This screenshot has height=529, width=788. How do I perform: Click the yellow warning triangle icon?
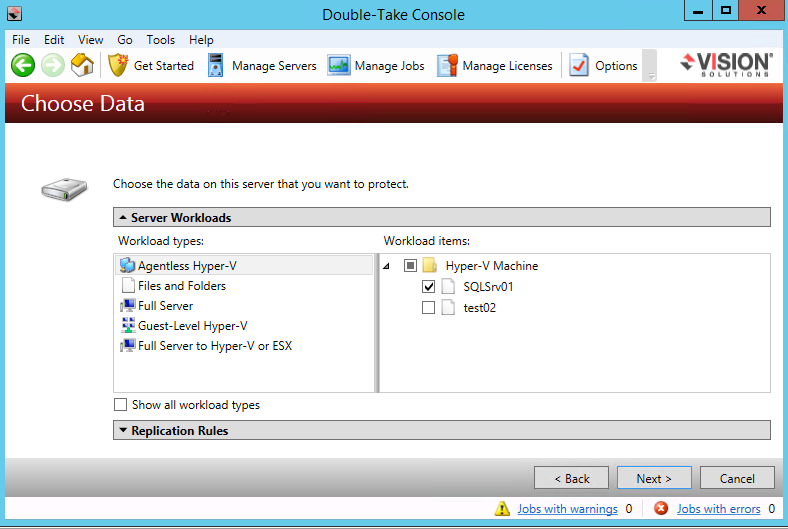pyautogui.click(x=502, y=508)
